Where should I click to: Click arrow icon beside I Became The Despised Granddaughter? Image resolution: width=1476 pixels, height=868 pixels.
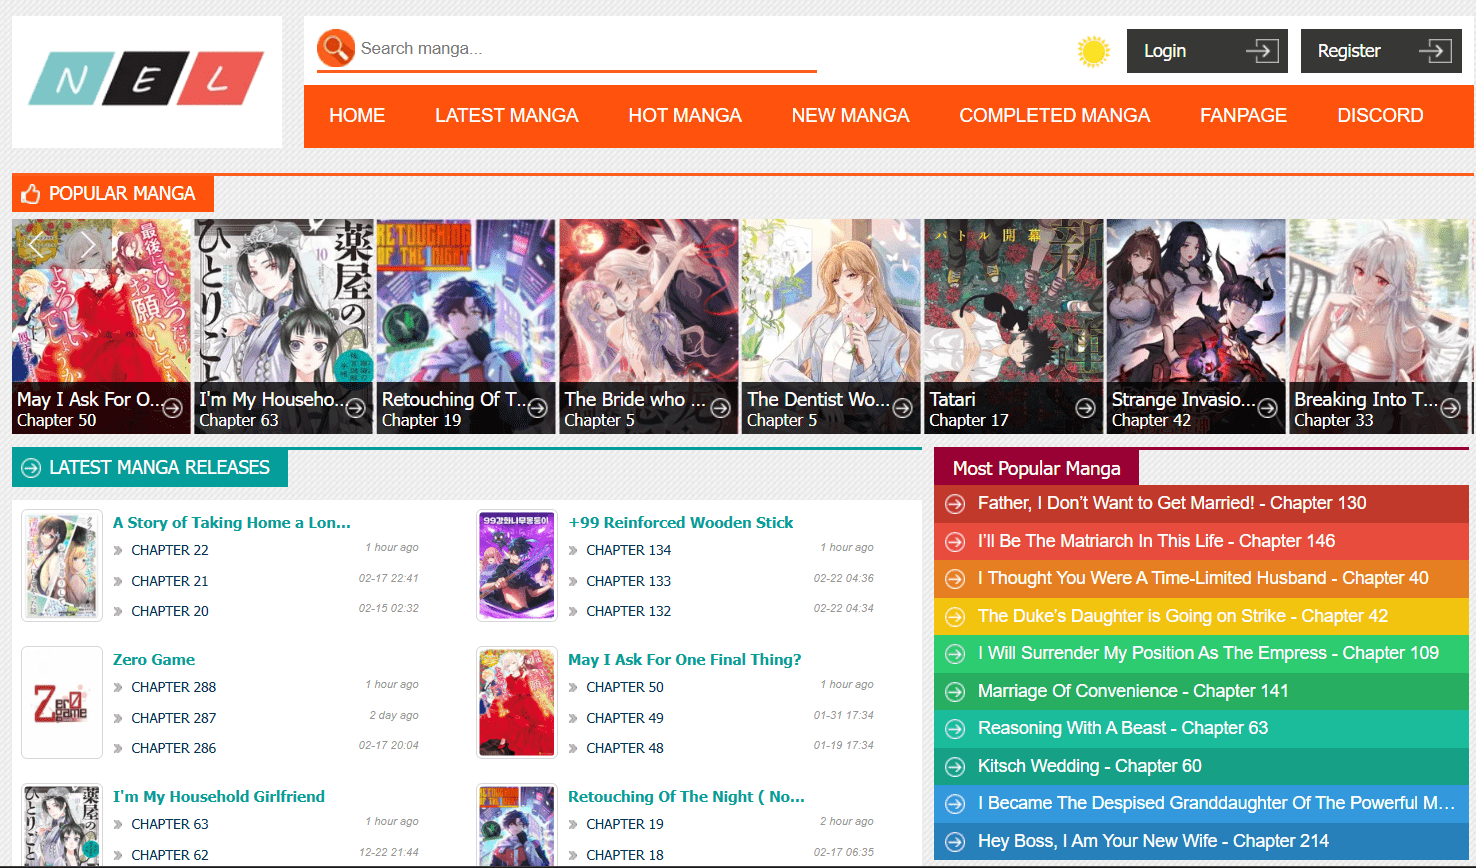point(955,803)
